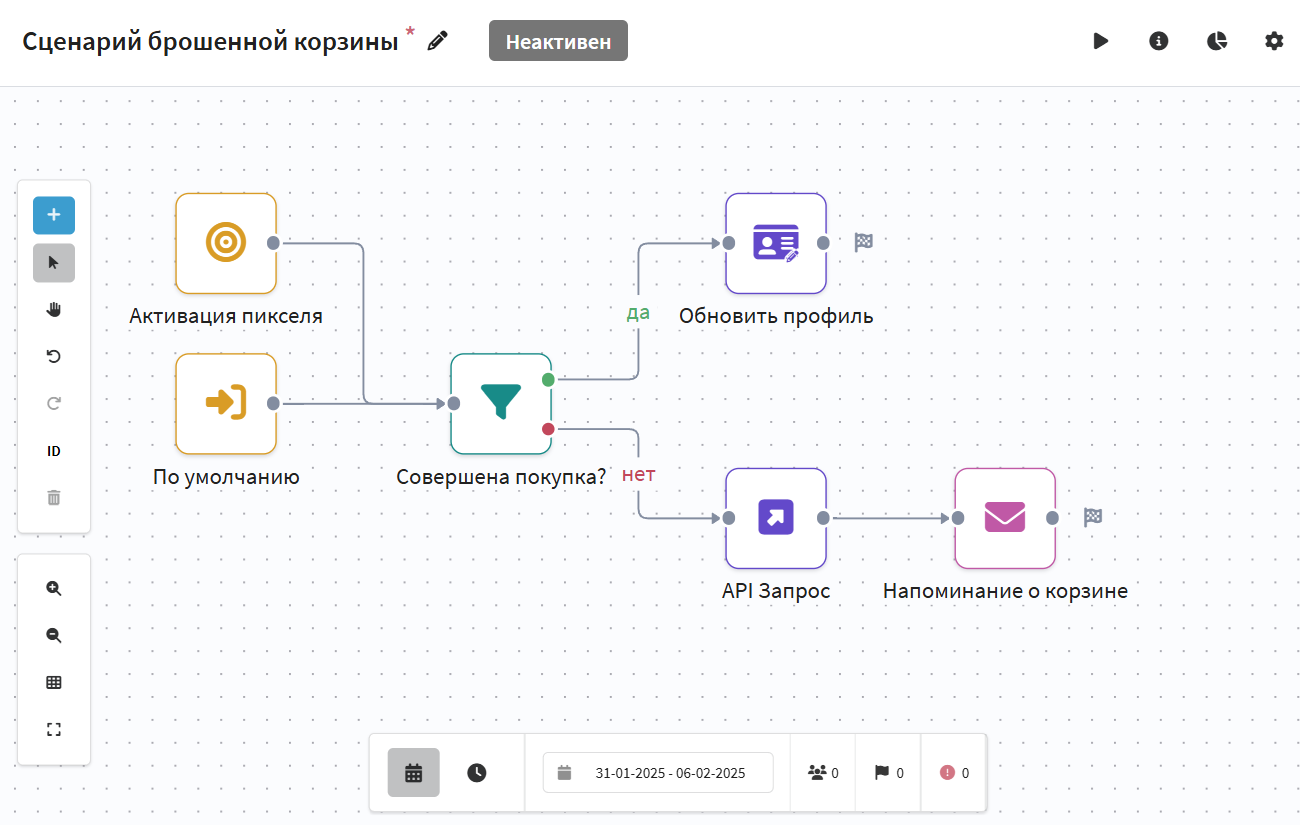The image size is (1300, 825).
Task: Click the 'да' branch label
Action: 638,312
